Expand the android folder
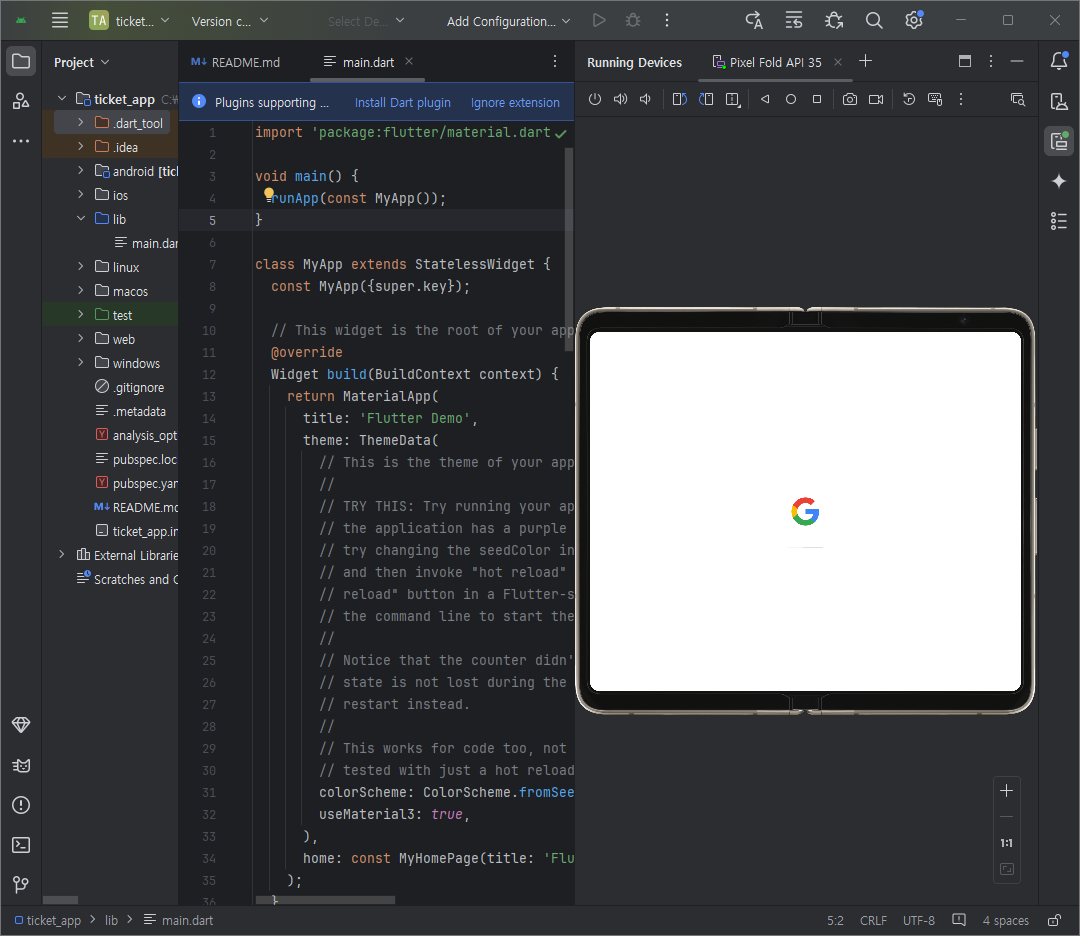Screen dimensions: 1080x936 coord(81,171)
